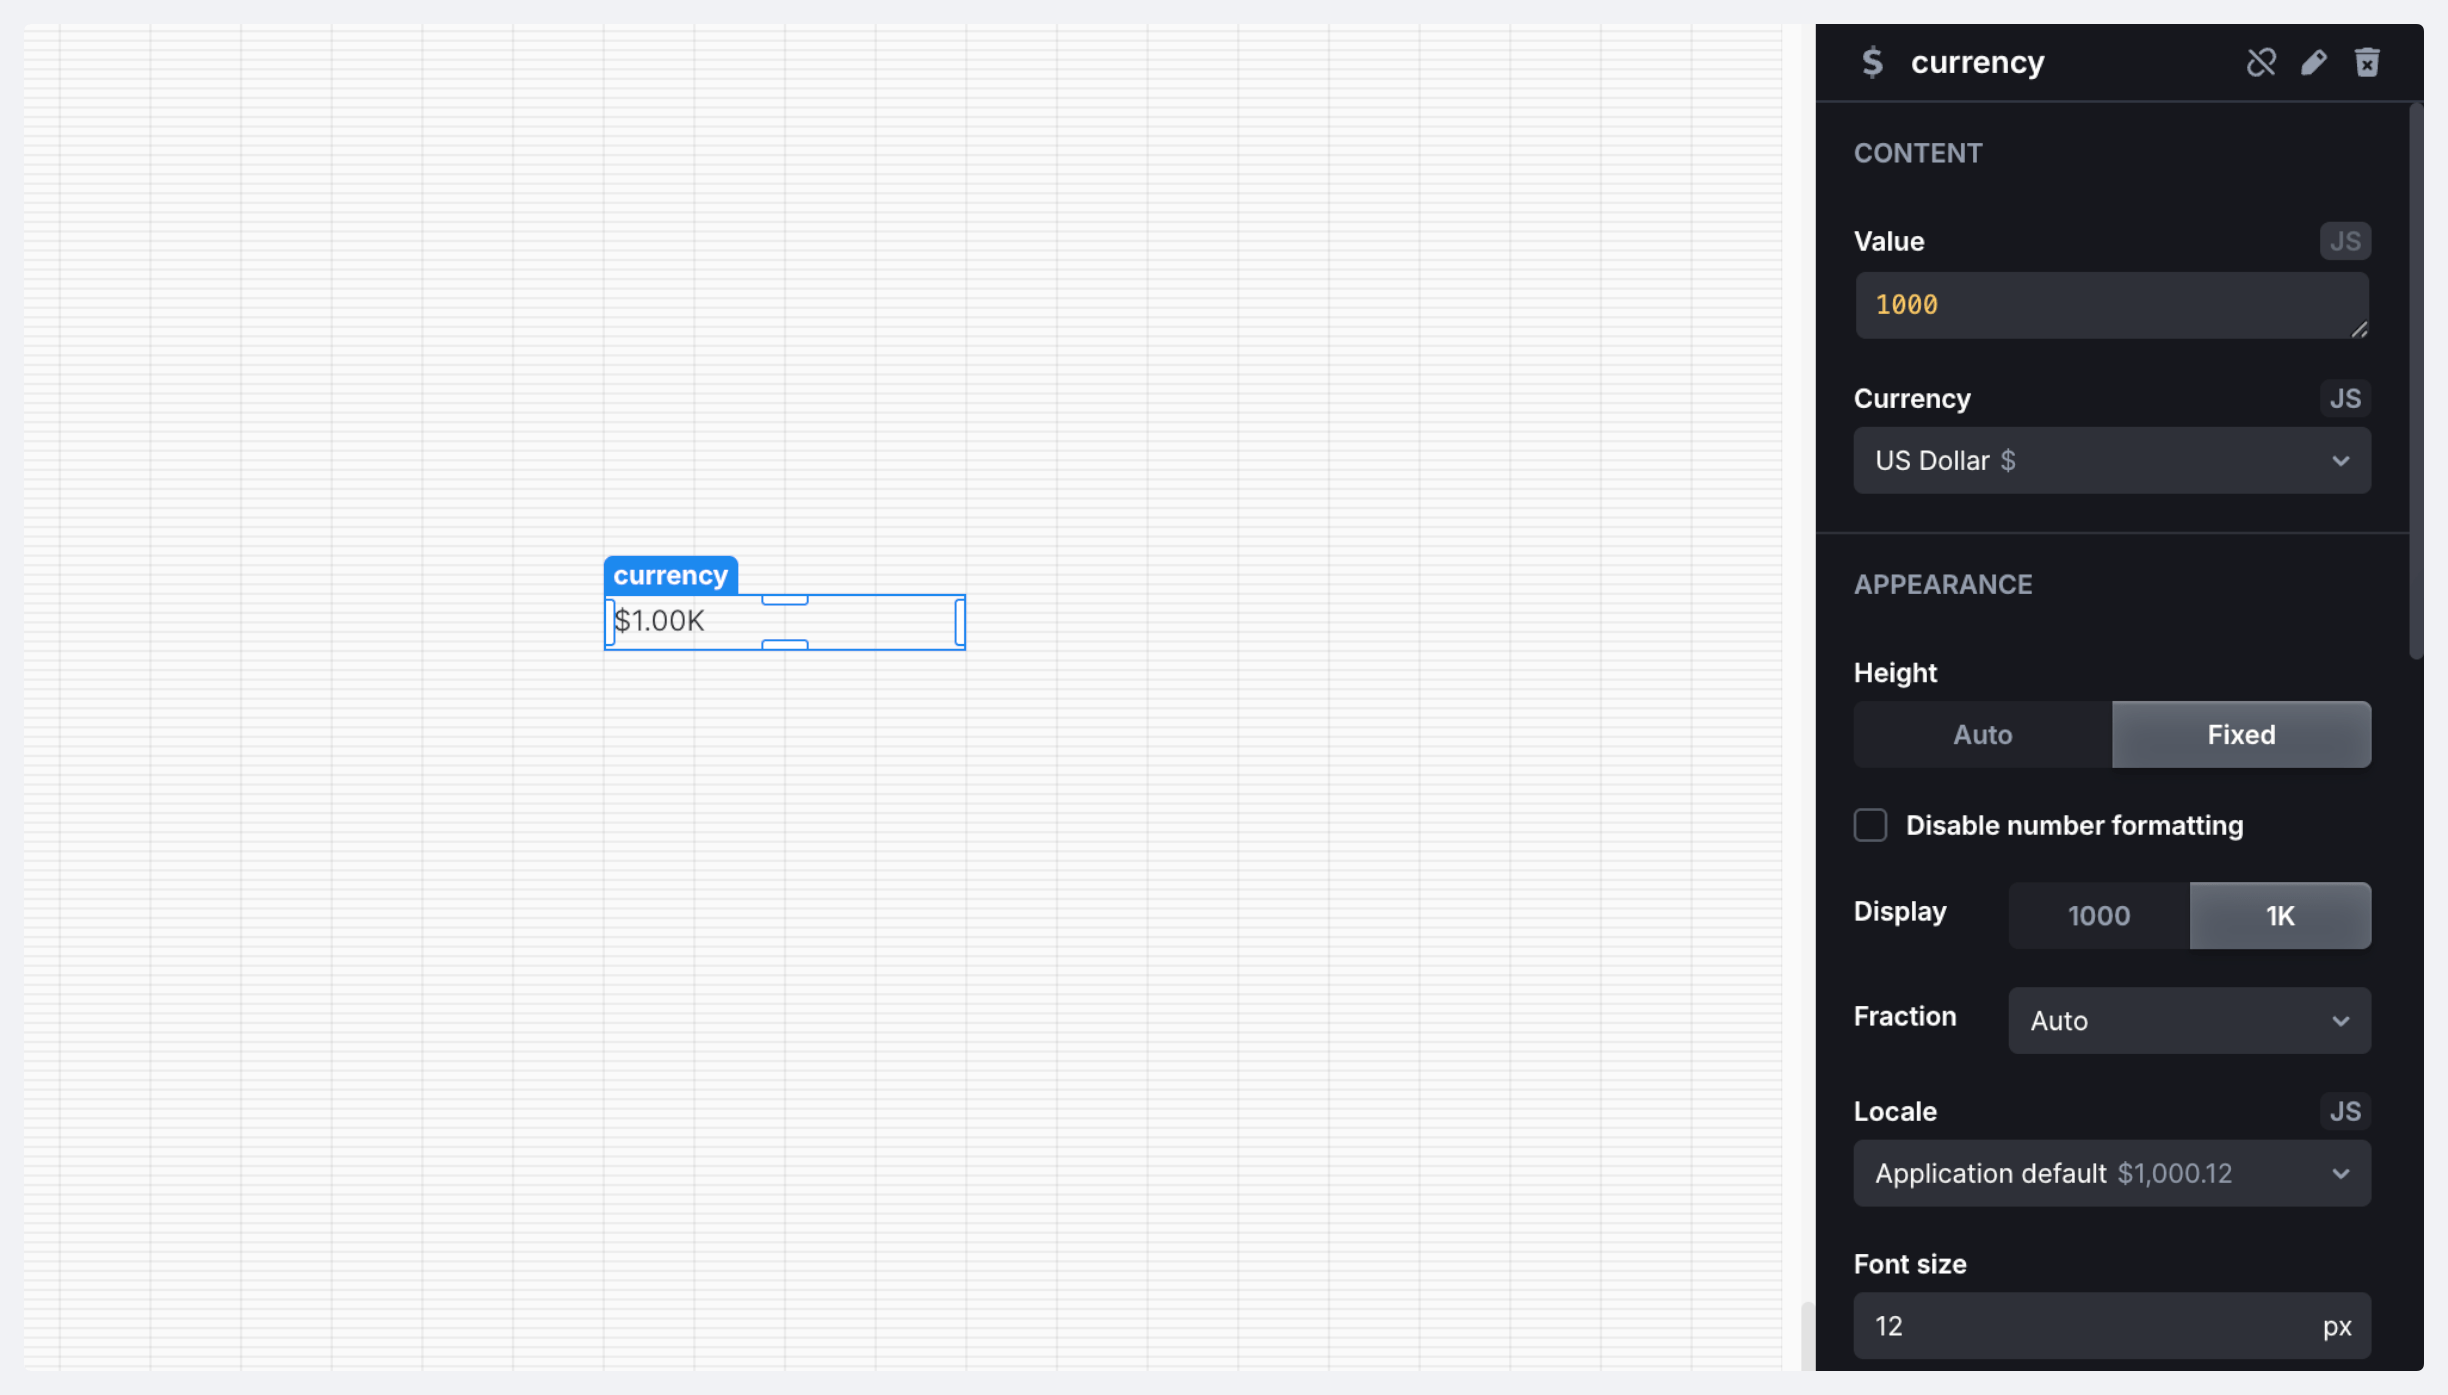Expand the Fraction Auto dropdown
This screenshot has width=2448, height=1395.
(x=2188, y=1021)
